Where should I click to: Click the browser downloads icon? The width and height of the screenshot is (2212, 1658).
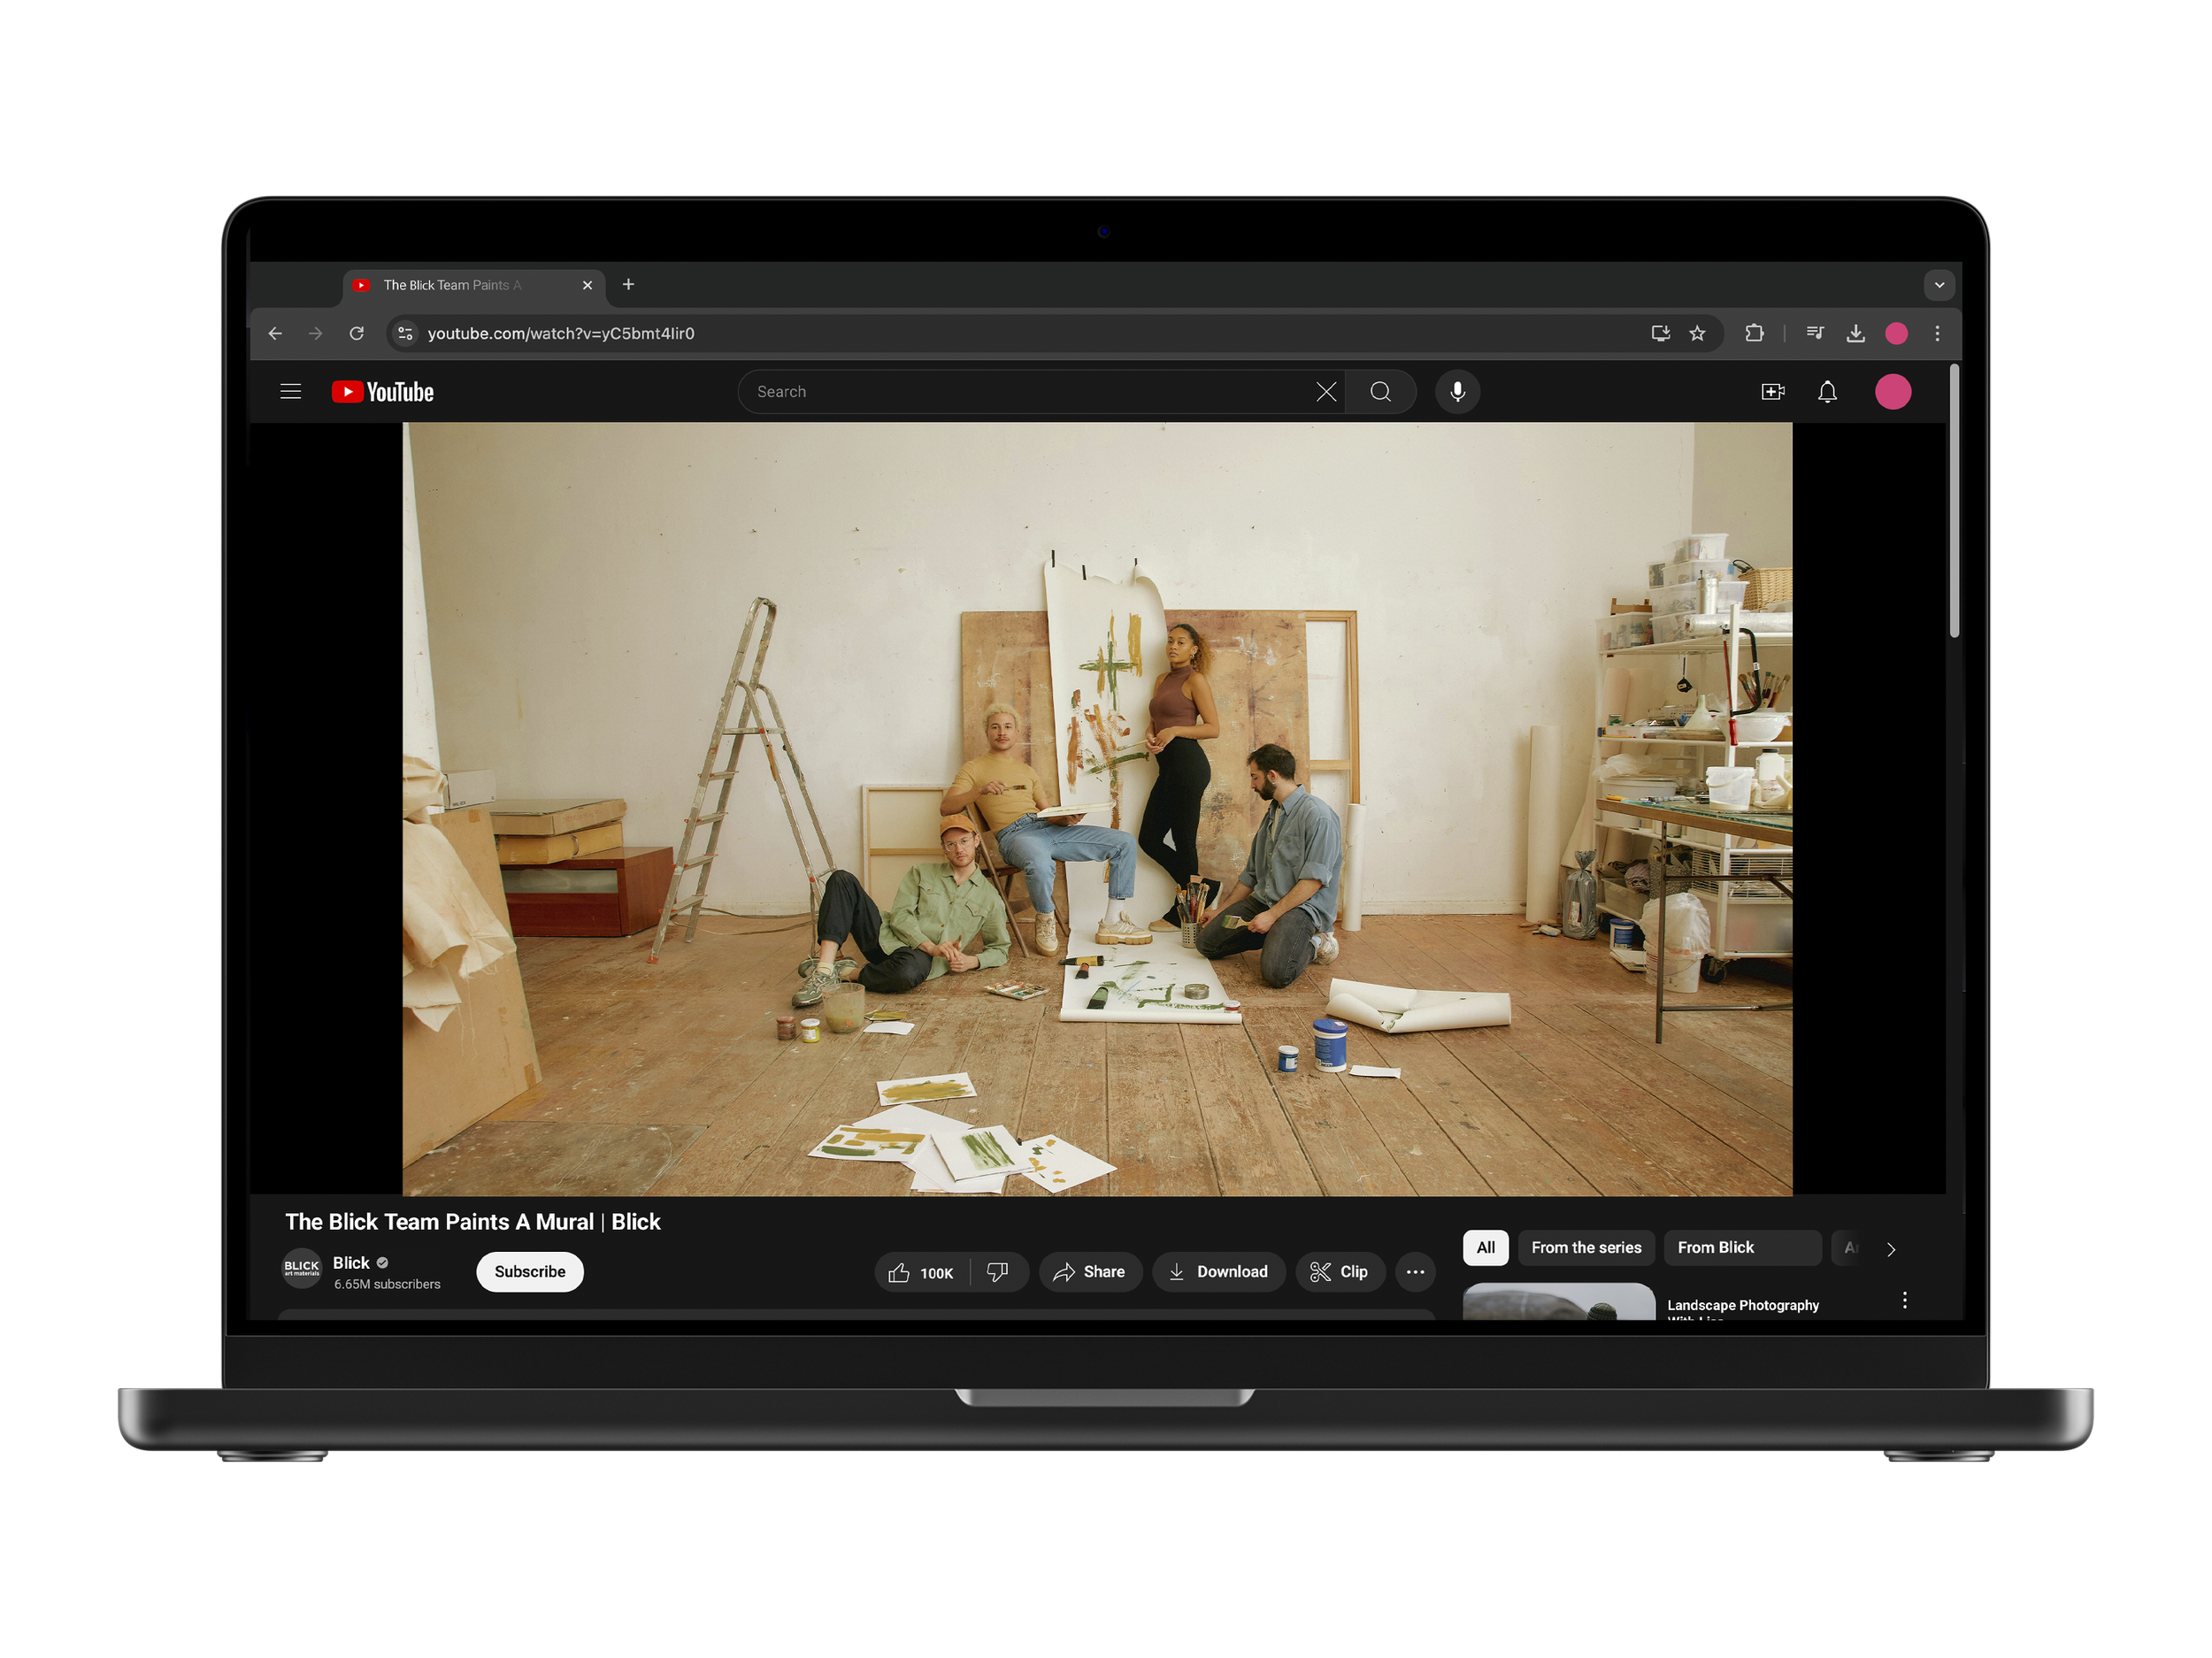pyautogui.click(x=1855, y=333)
